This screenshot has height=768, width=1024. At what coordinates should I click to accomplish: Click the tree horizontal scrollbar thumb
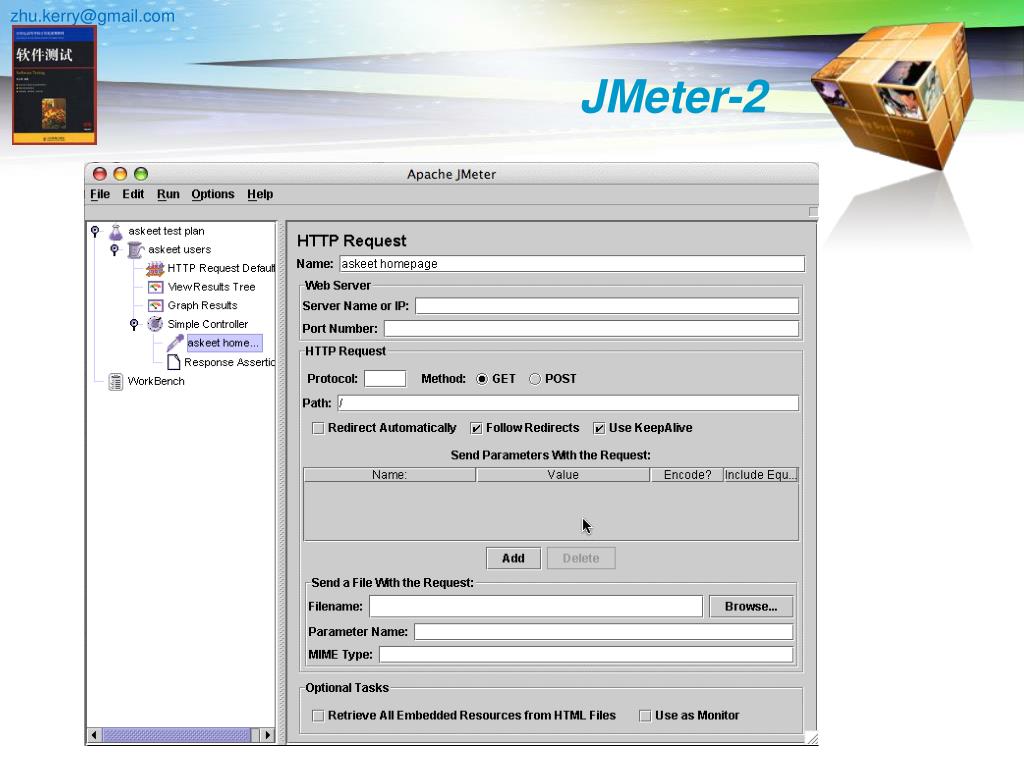[x=176, y=735]
